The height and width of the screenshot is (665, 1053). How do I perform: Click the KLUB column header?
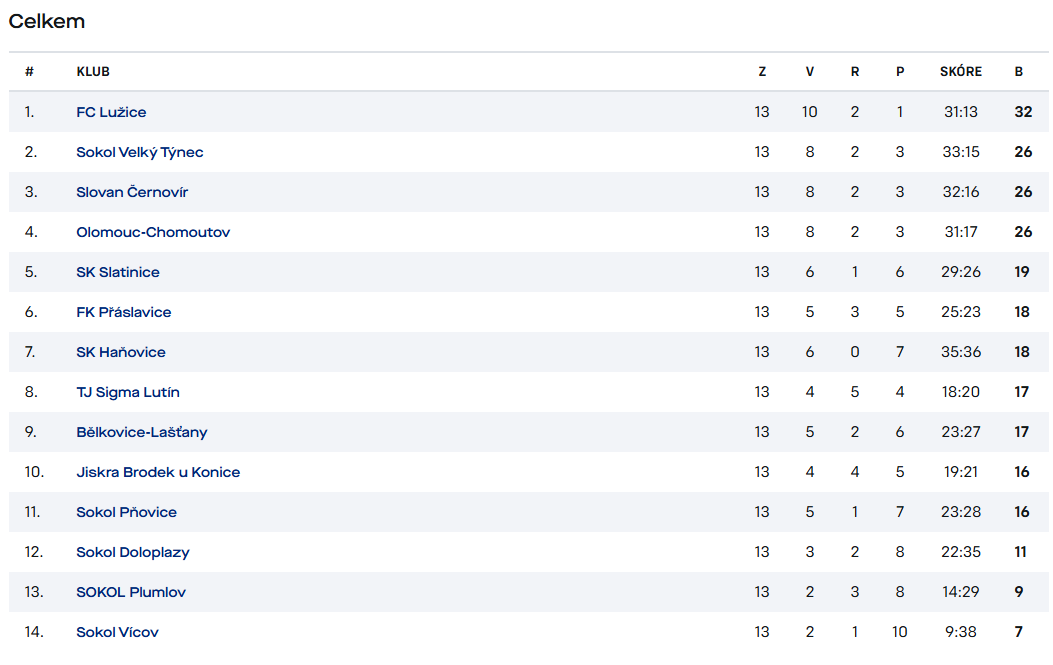pos(93,72)
